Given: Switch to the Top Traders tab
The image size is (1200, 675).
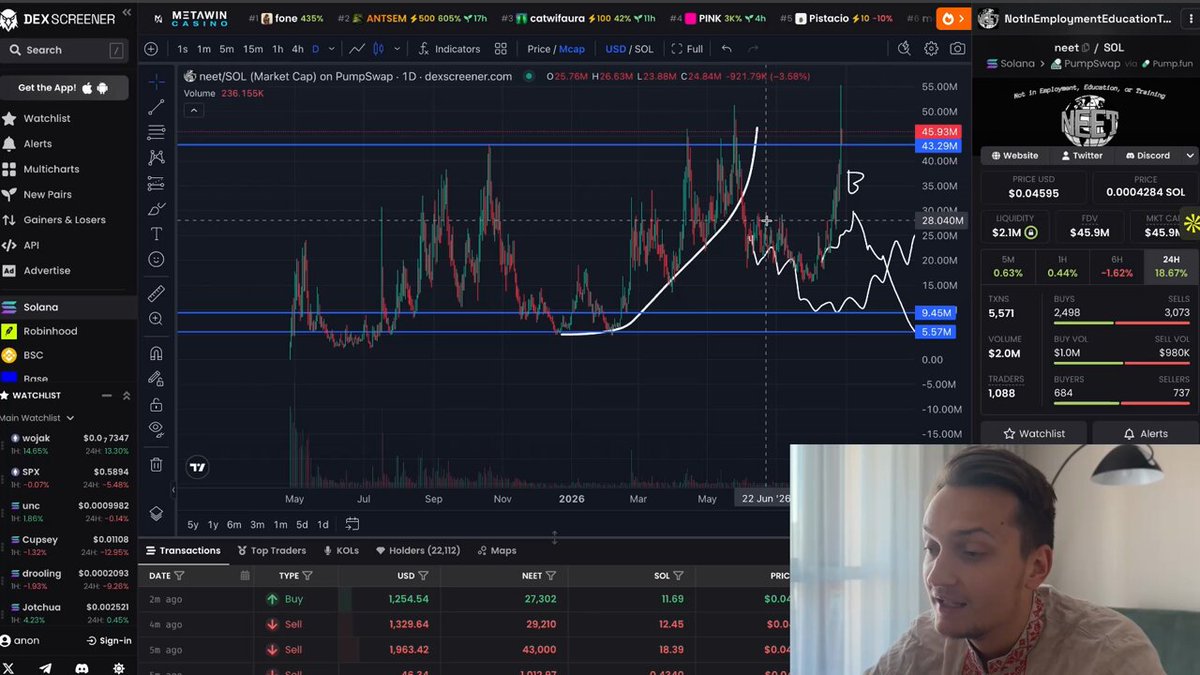Looking at the screenshot, I should pos(272,551).
